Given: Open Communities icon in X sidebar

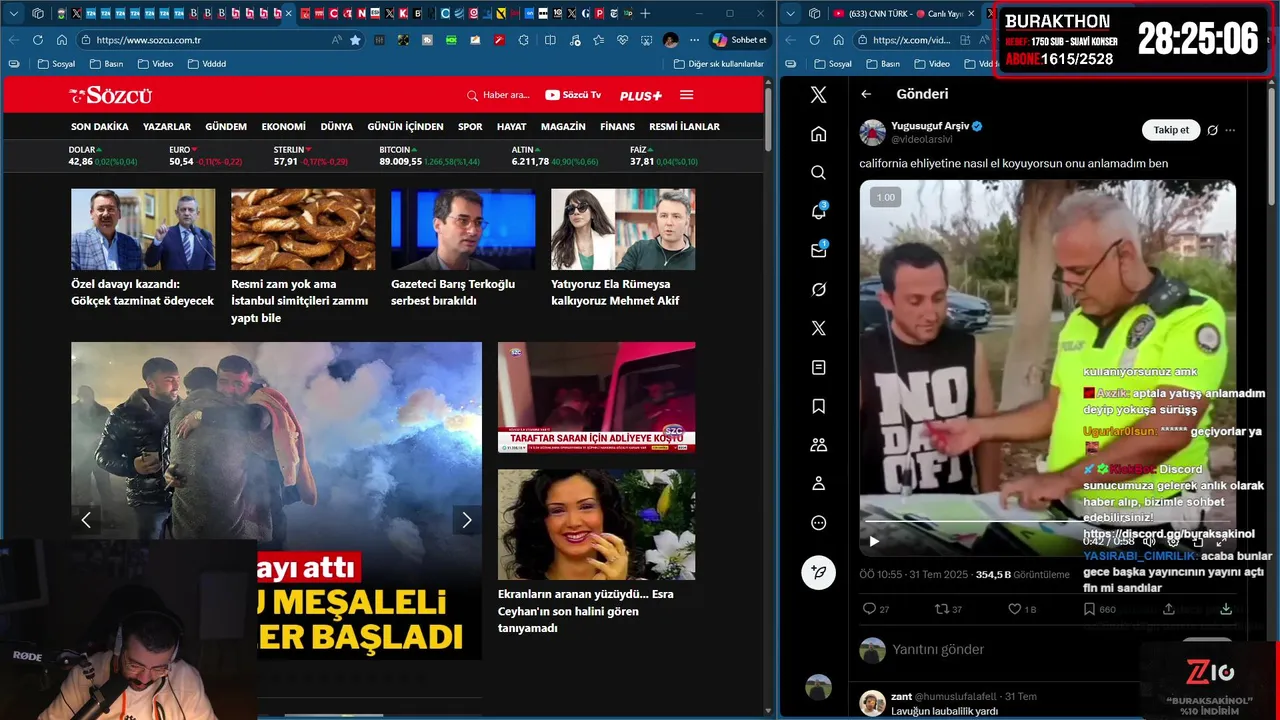Looking at the screenshot, I should coord(818,445).
